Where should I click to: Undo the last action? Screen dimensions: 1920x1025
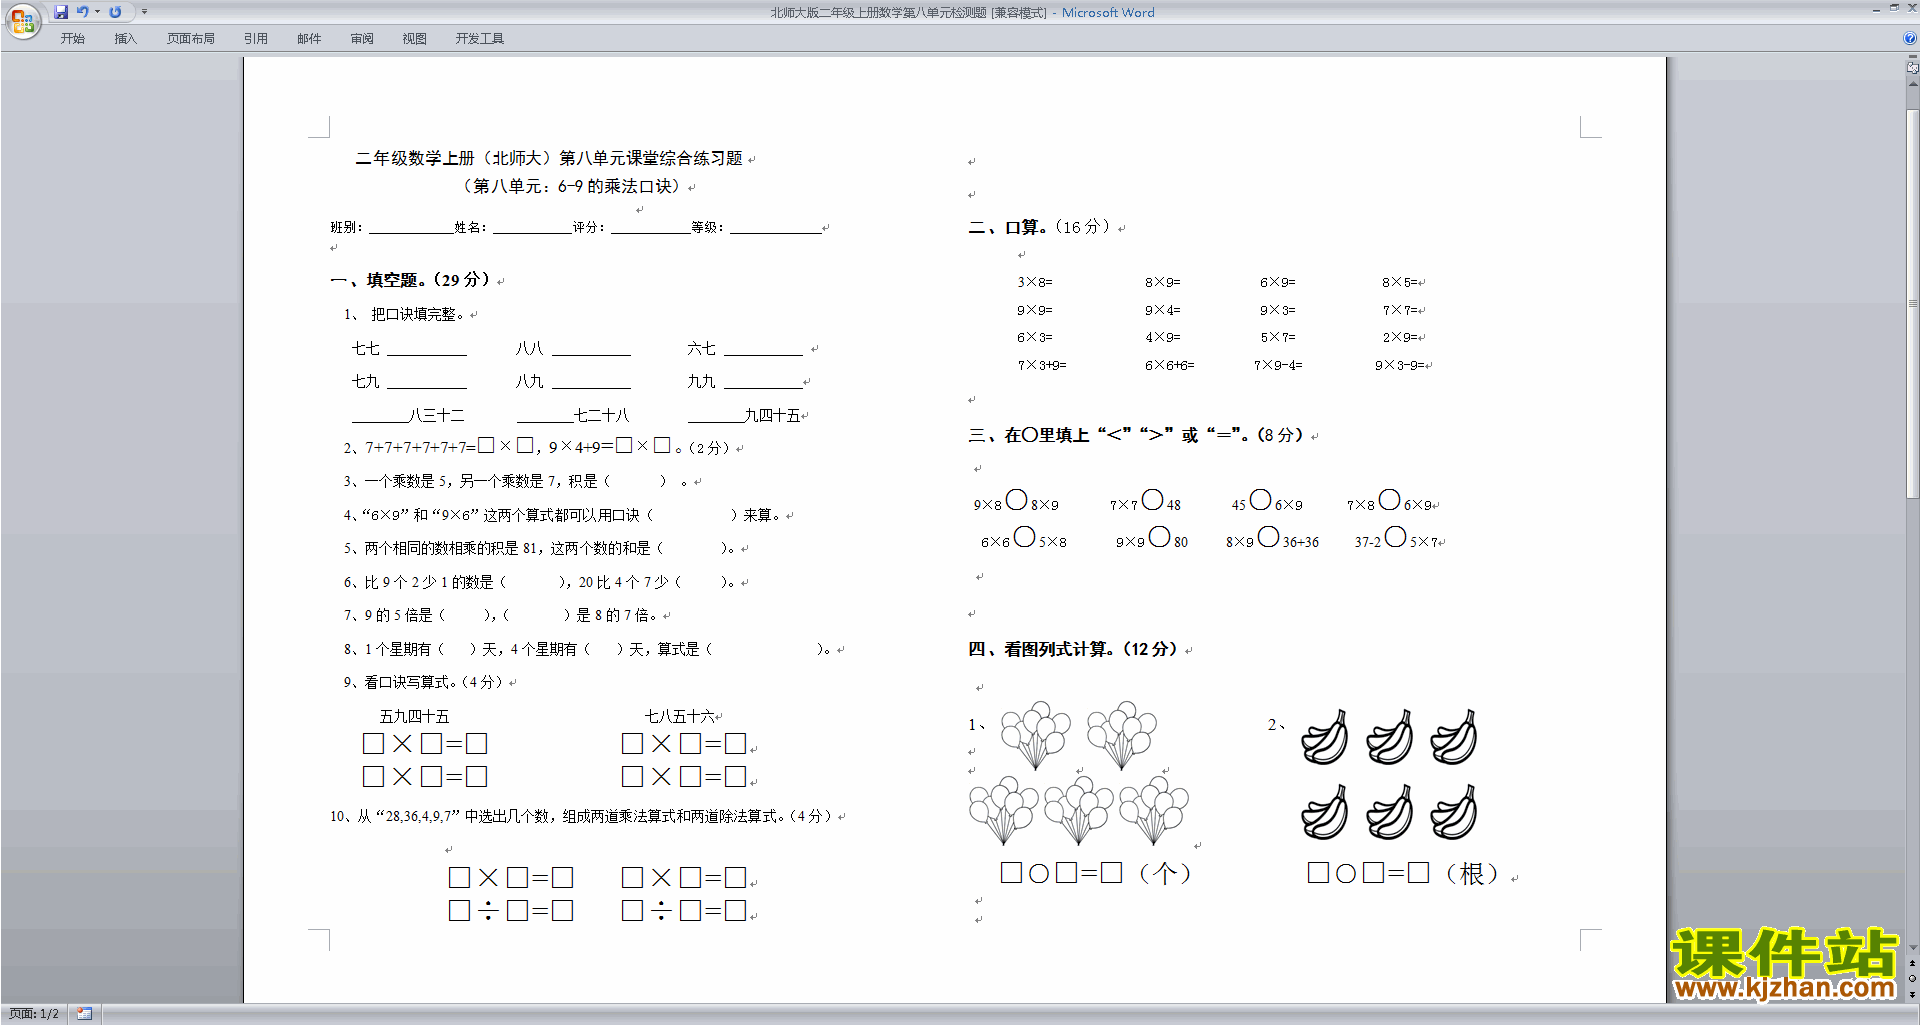click(82, 12)
